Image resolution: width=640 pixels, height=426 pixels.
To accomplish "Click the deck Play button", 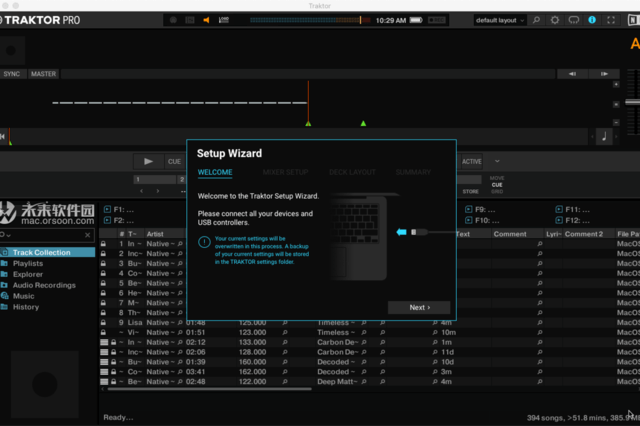I will tap(149, 162).
